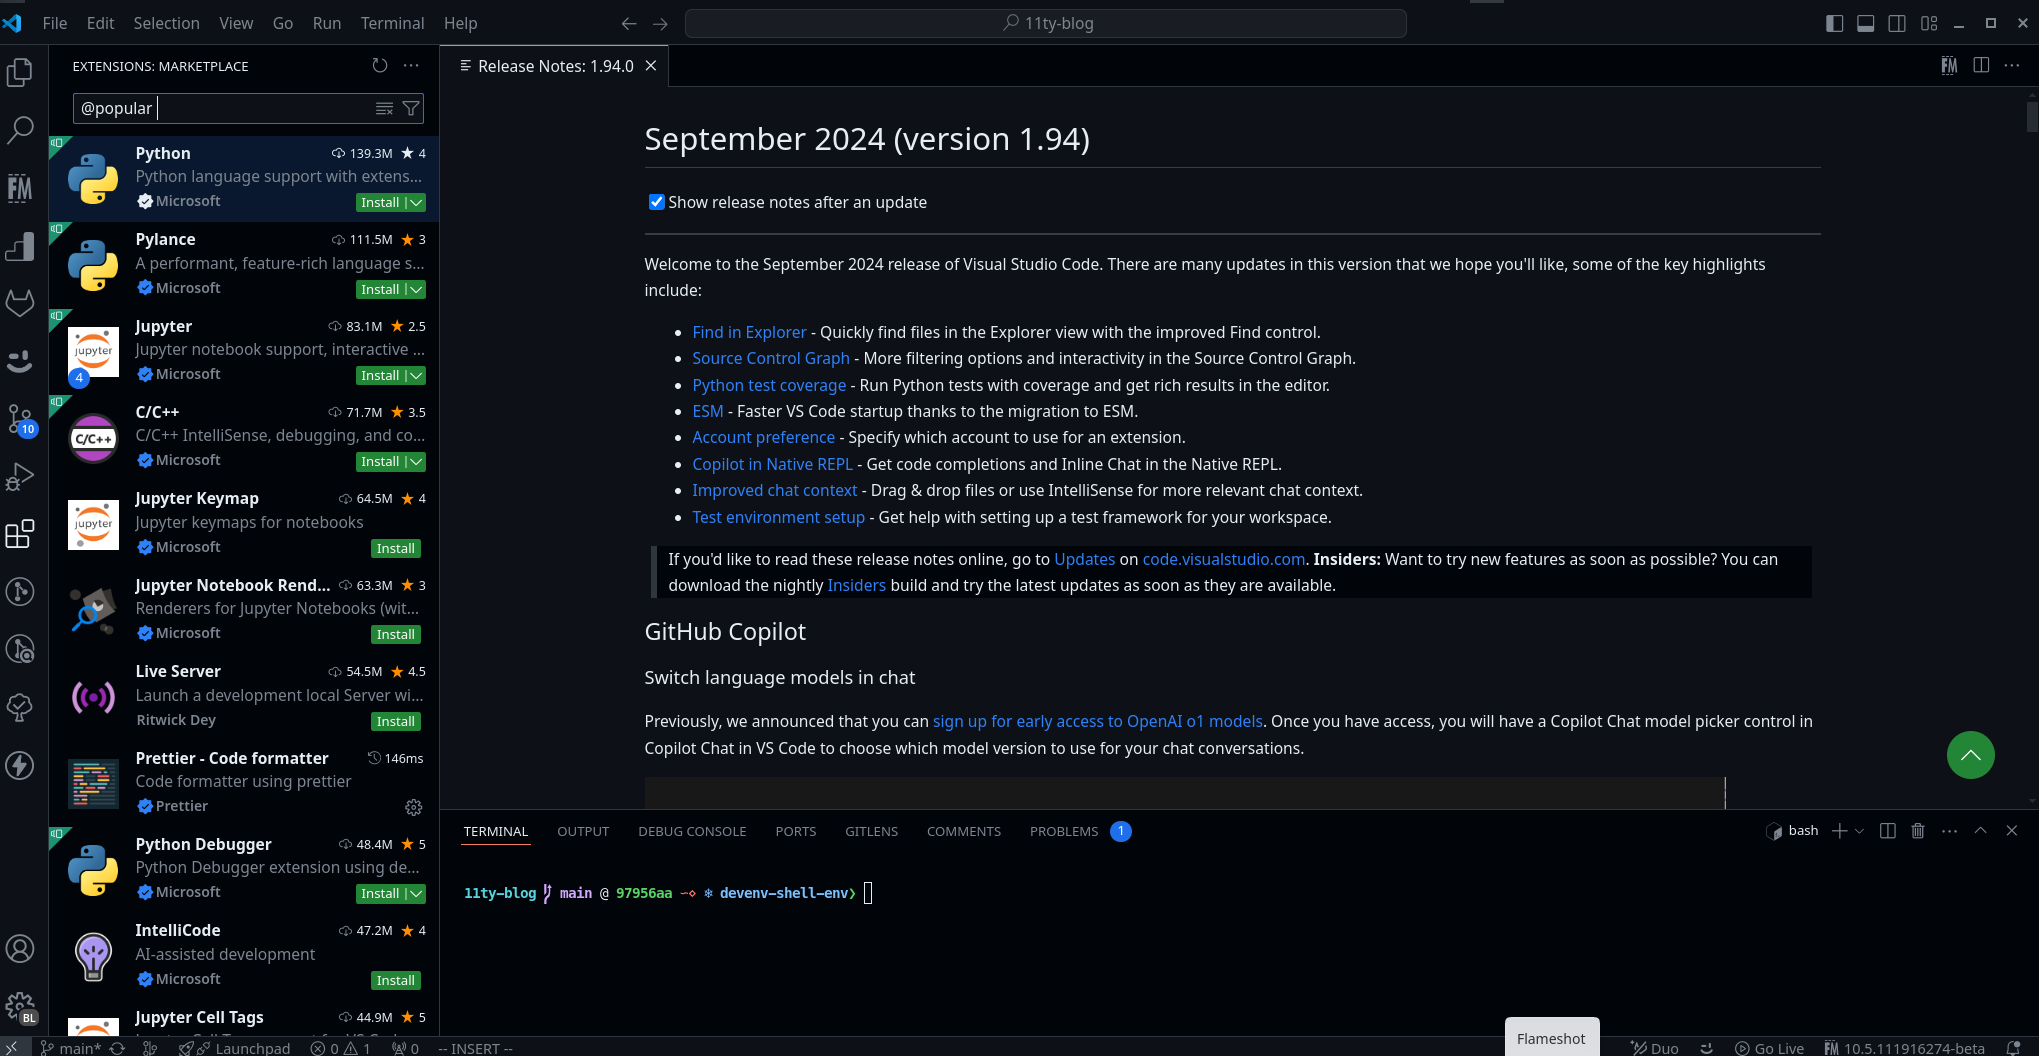
Task: Open terminal panel more actions menu
Action: 1949,831
